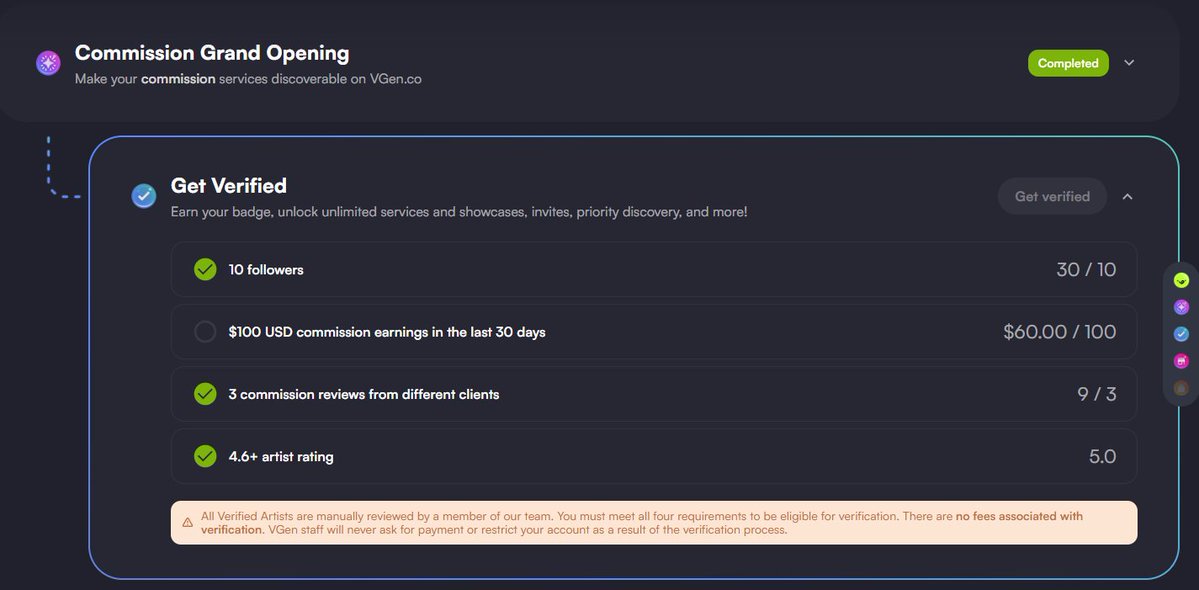Click the 9 / 3 reviews progress value
1199x590 pixels.
click(x=1097, y=394)
